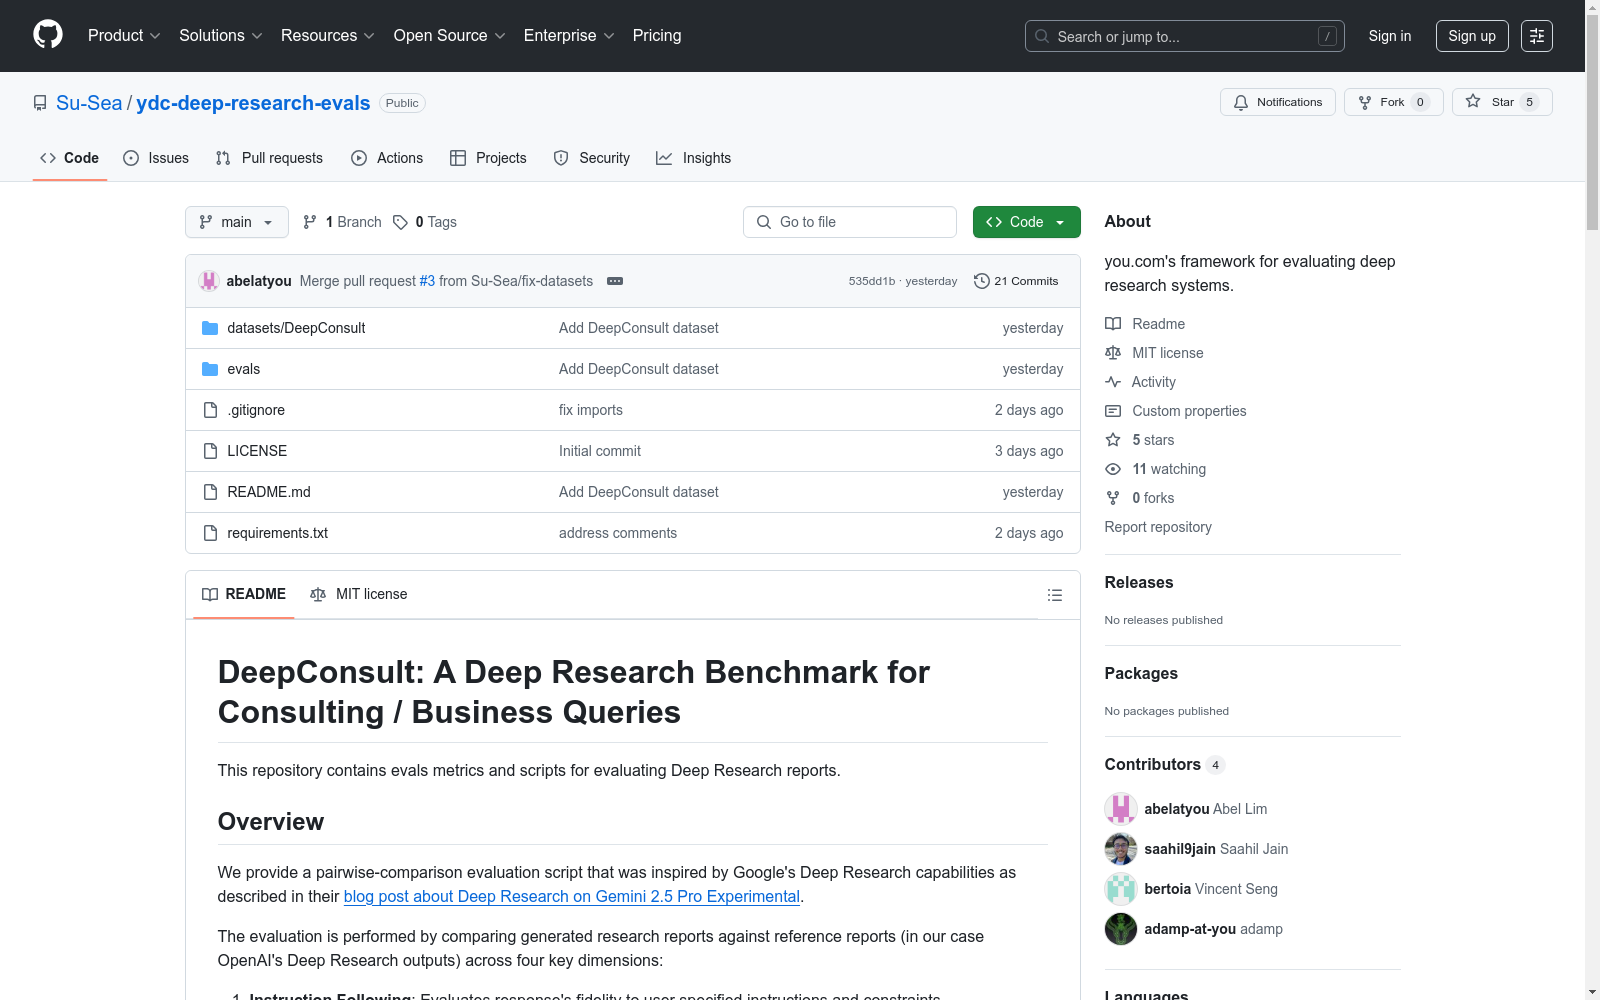Switch to the Issues tab
This screenshot has height=1000, width=1600.
(x=156, y=158)
